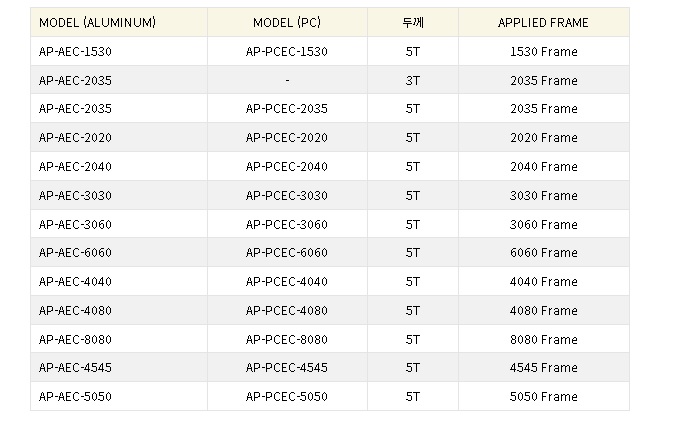Select the AP-AEC-5050 cell
Image resolution: width=685 pixels, height=432 pixels.
tap(119, 397)
